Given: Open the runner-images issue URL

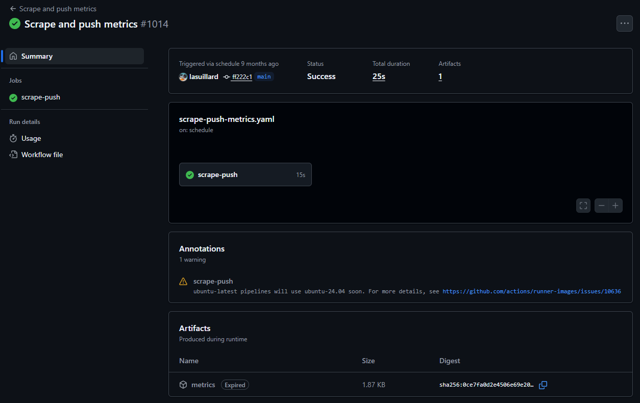Looking at the screenshot, I should (x=531, y=292).
